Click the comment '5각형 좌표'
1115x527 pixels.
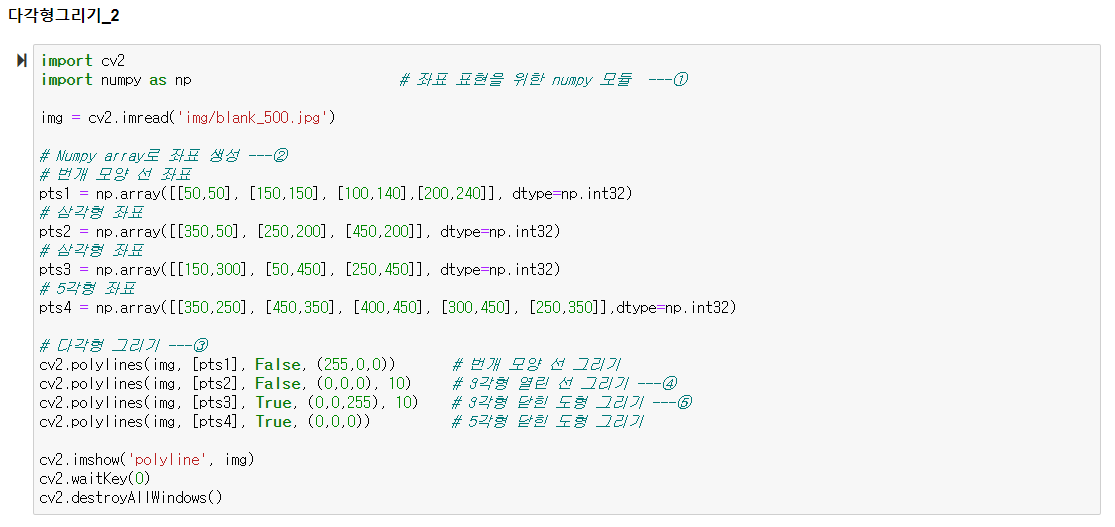click(89, 289)
